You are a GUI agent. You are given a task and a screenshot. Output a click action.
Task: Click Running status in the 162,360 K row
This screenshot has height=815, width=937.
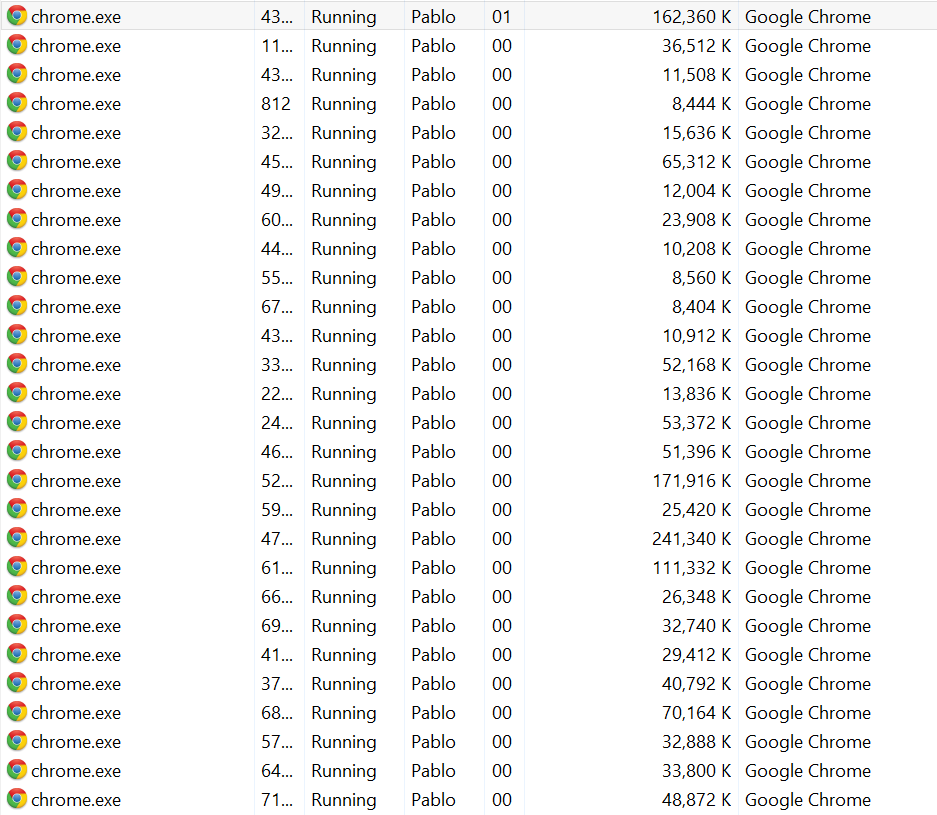344,17
